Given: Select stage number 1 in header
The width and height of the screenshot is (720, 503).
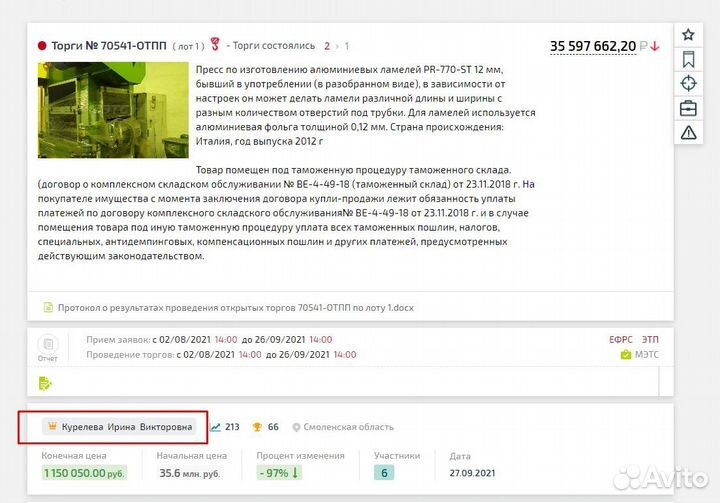Looking at the screenshot, I should coord(347,46).
